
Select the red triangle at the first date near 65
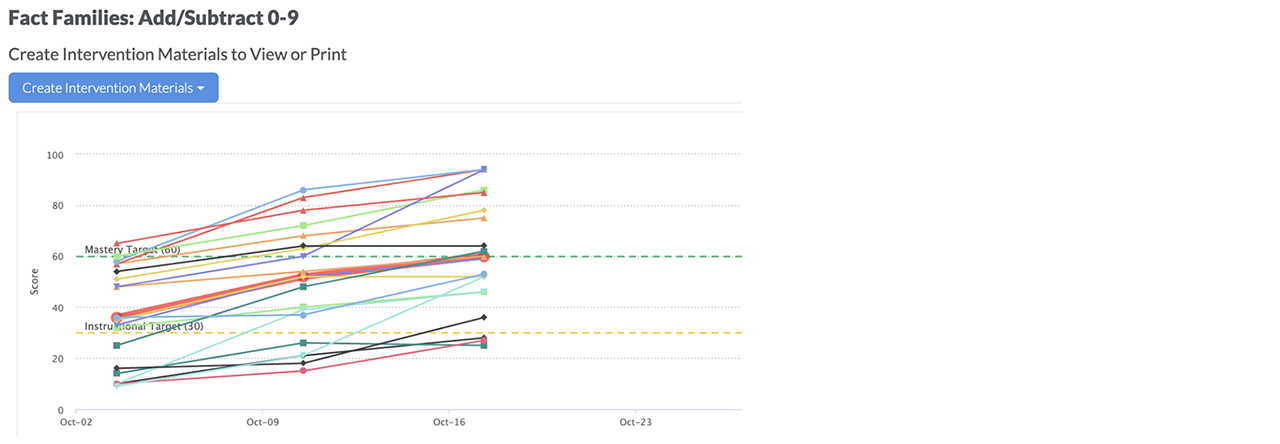pos(117,244)
